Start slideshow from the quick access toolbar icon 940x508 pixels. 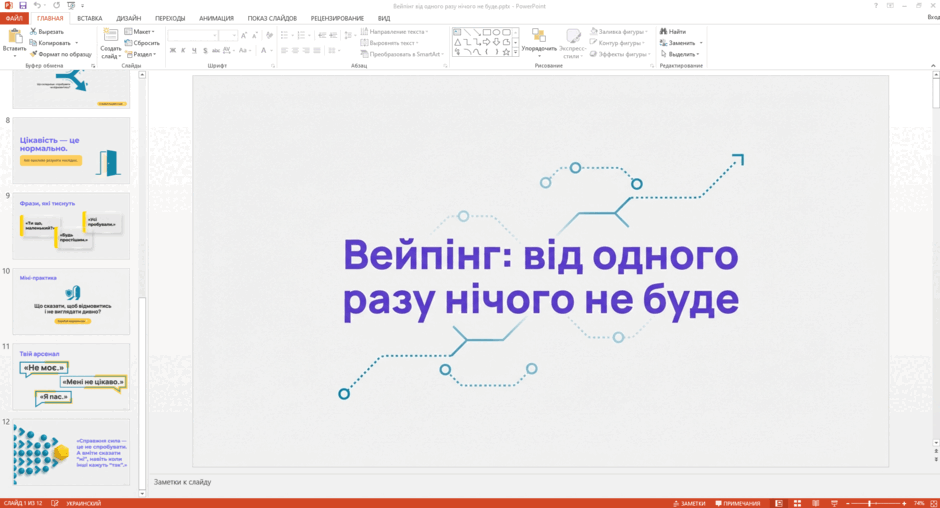click(x=71, y=5)
